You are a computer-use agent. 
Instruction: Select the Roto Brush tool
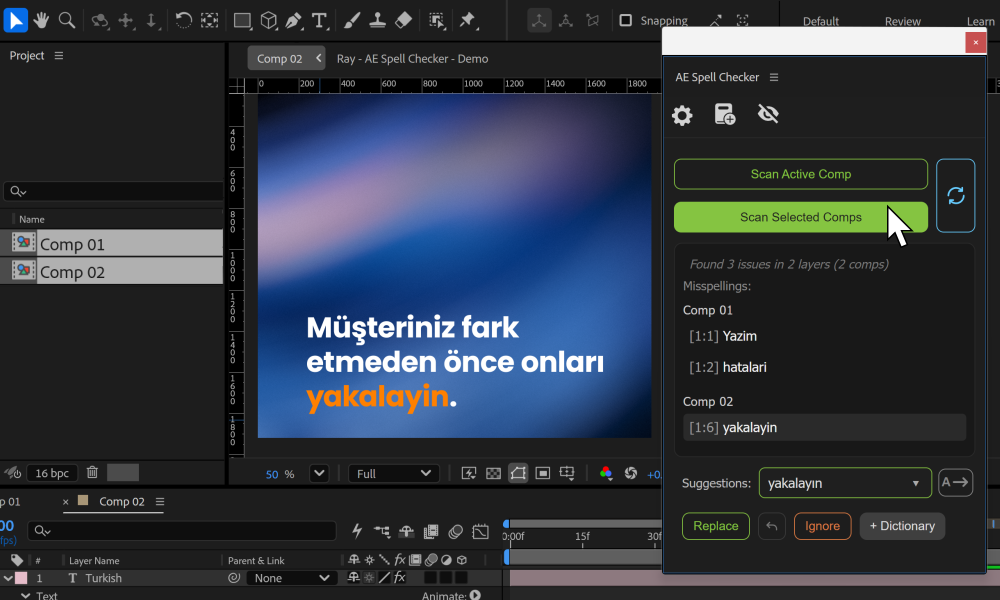(436, 21)
